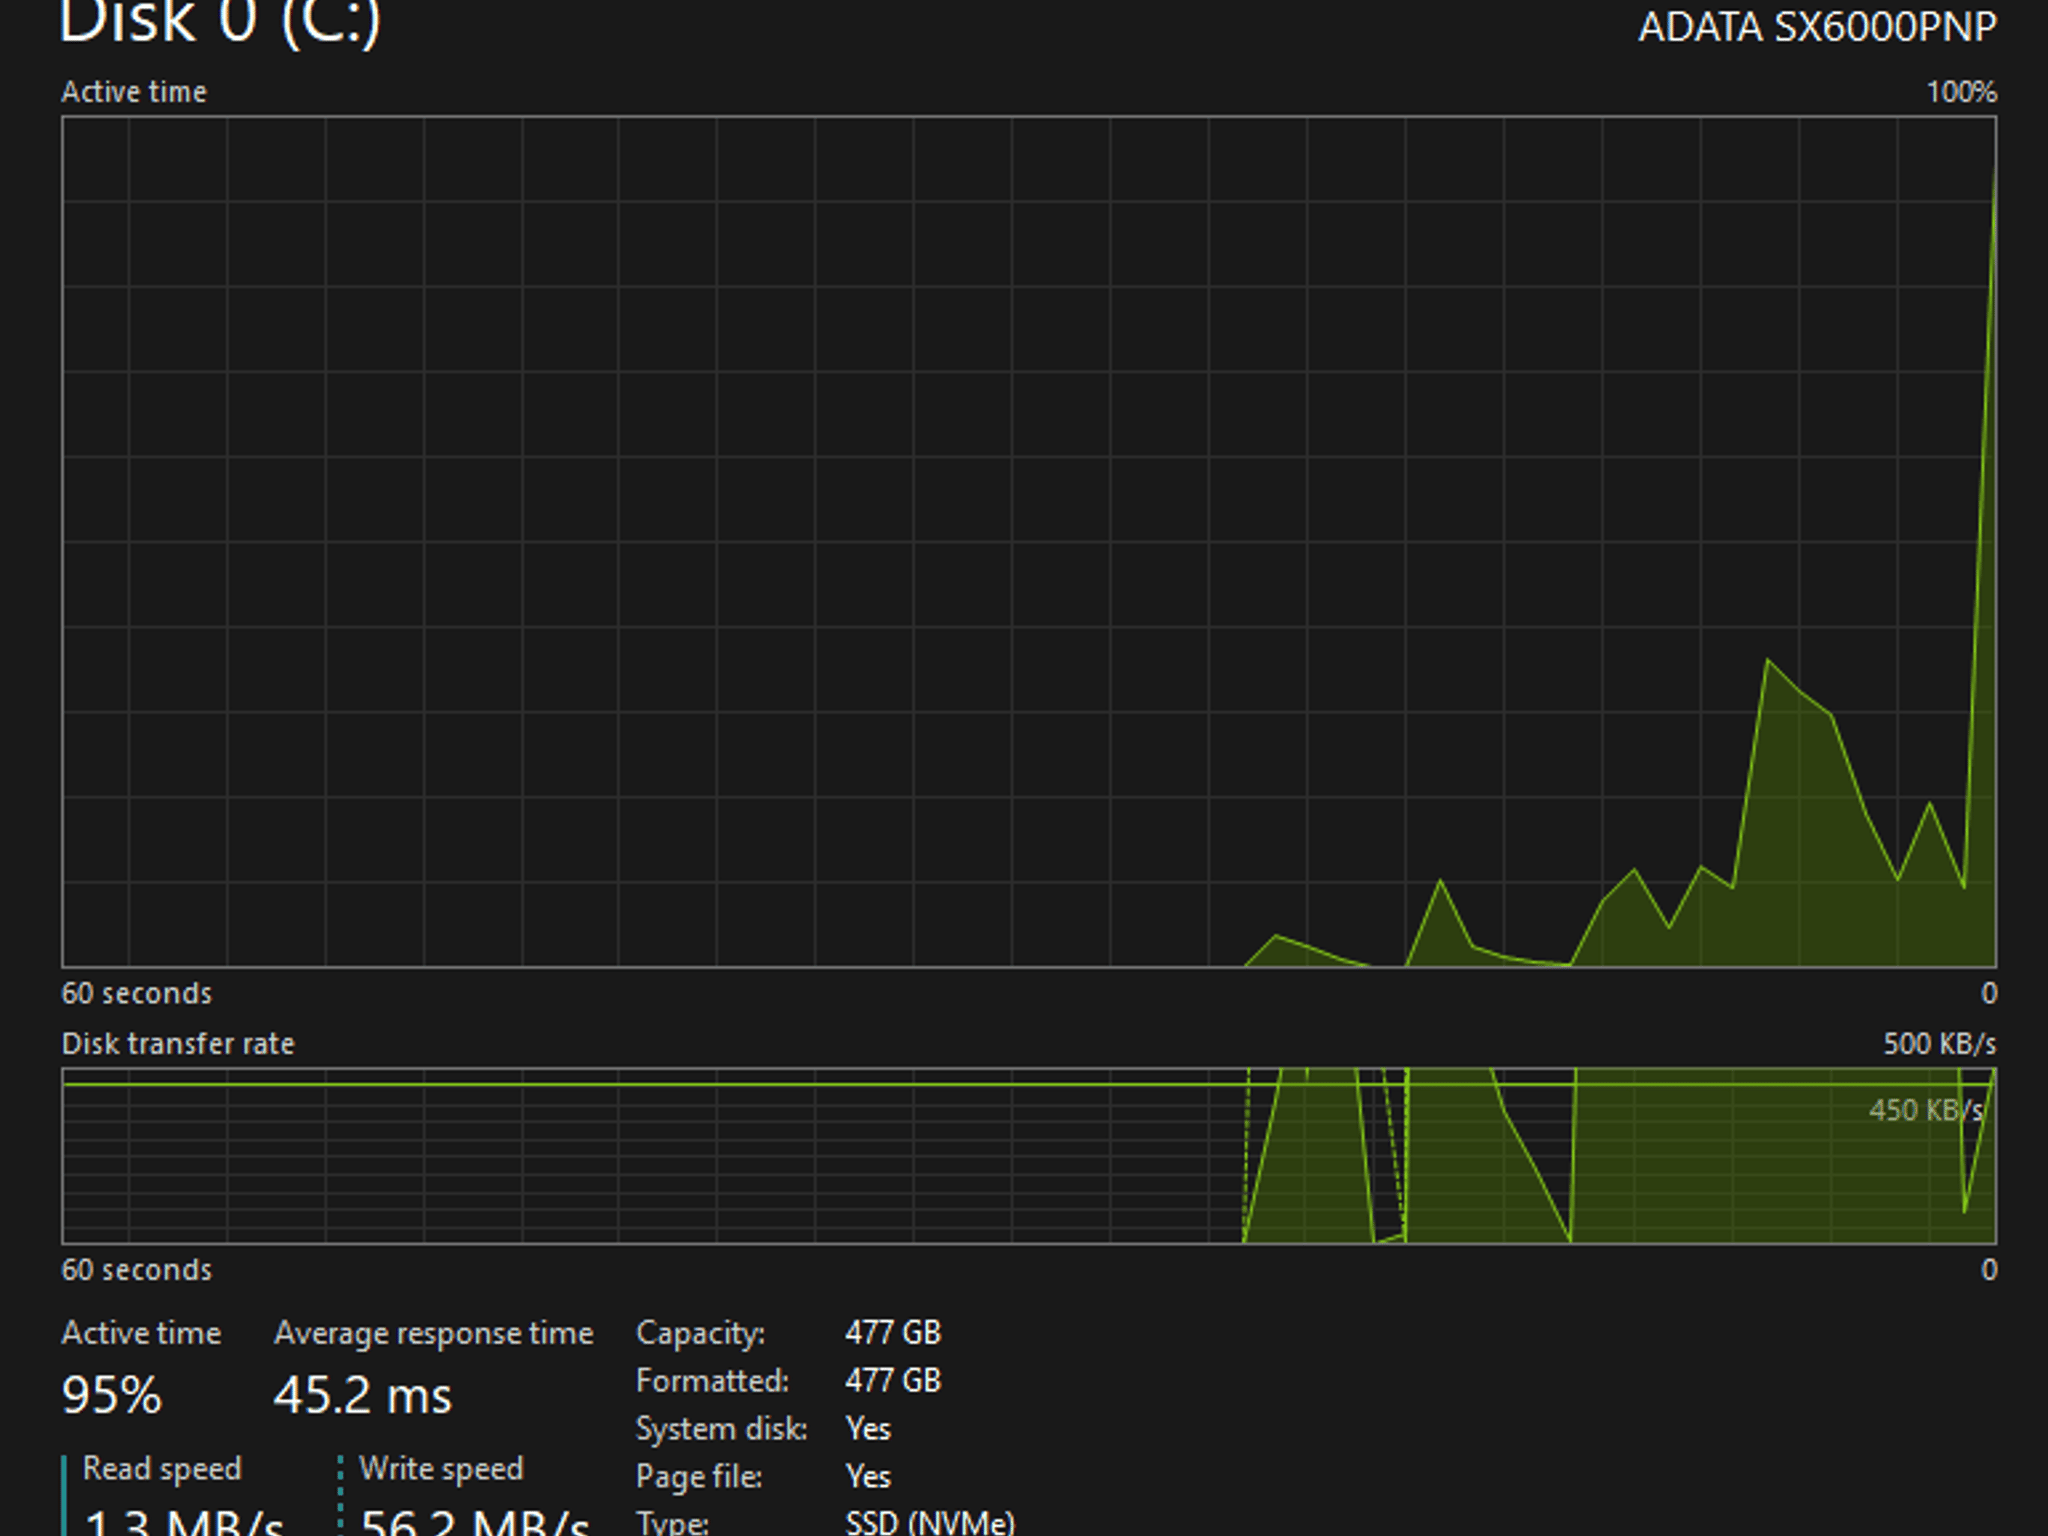Click the Page file Yes value
Image resolution: width=2048 pixels, height=1536 pixels.
pos(868,1476)
